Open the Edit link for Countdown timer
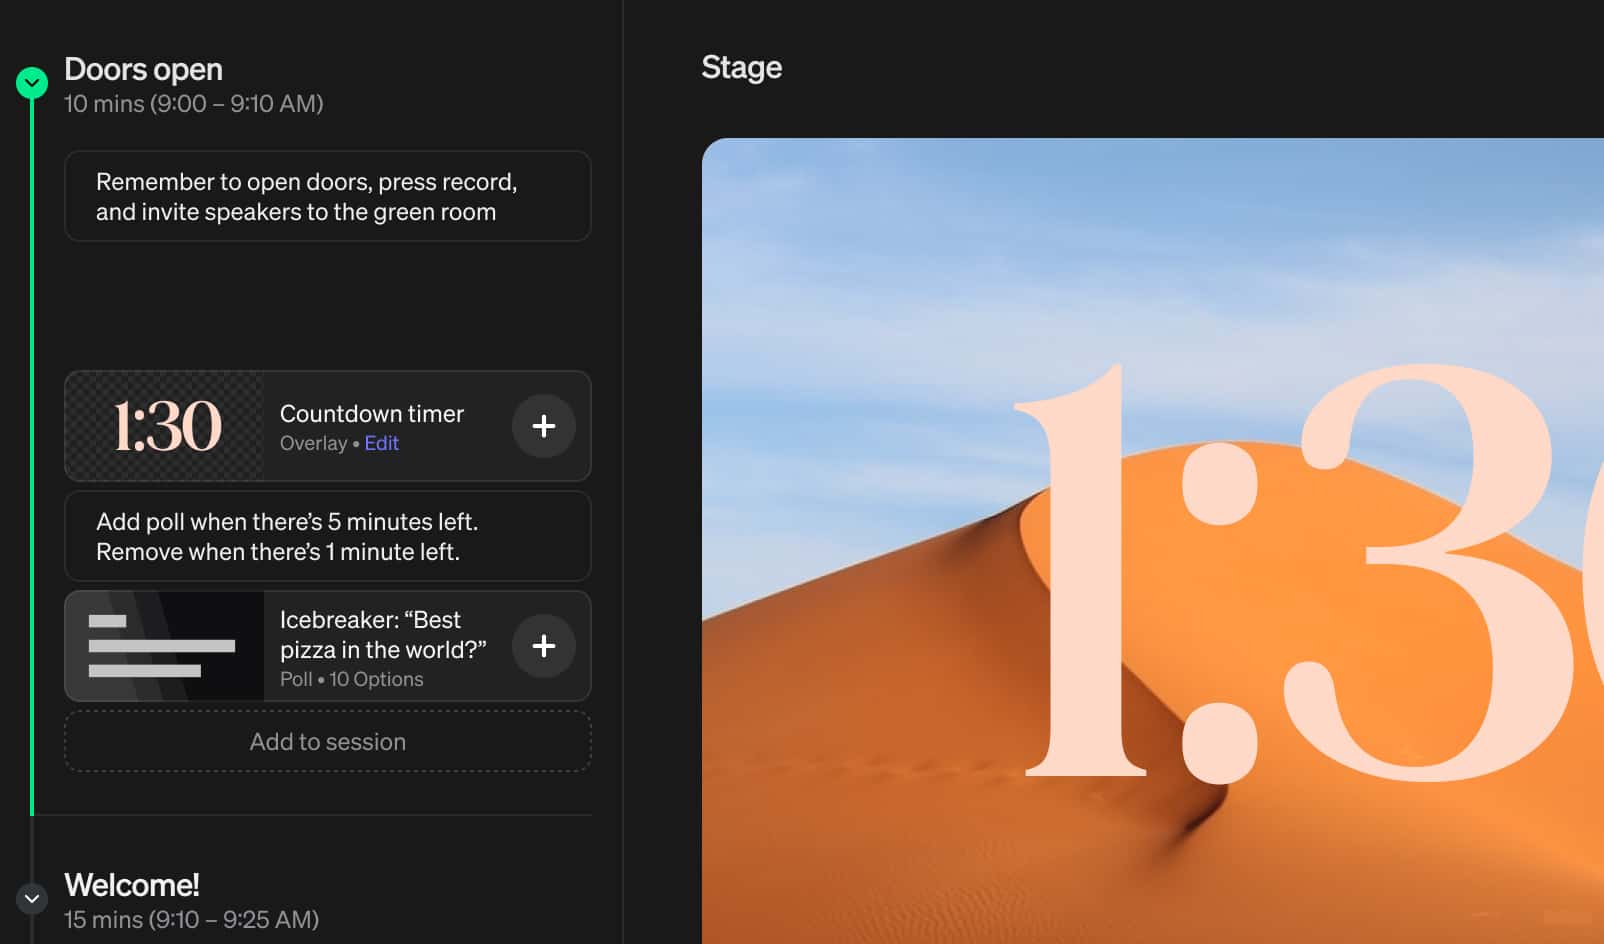This screenshot has width=1604, height=944. tap(381, 443)
